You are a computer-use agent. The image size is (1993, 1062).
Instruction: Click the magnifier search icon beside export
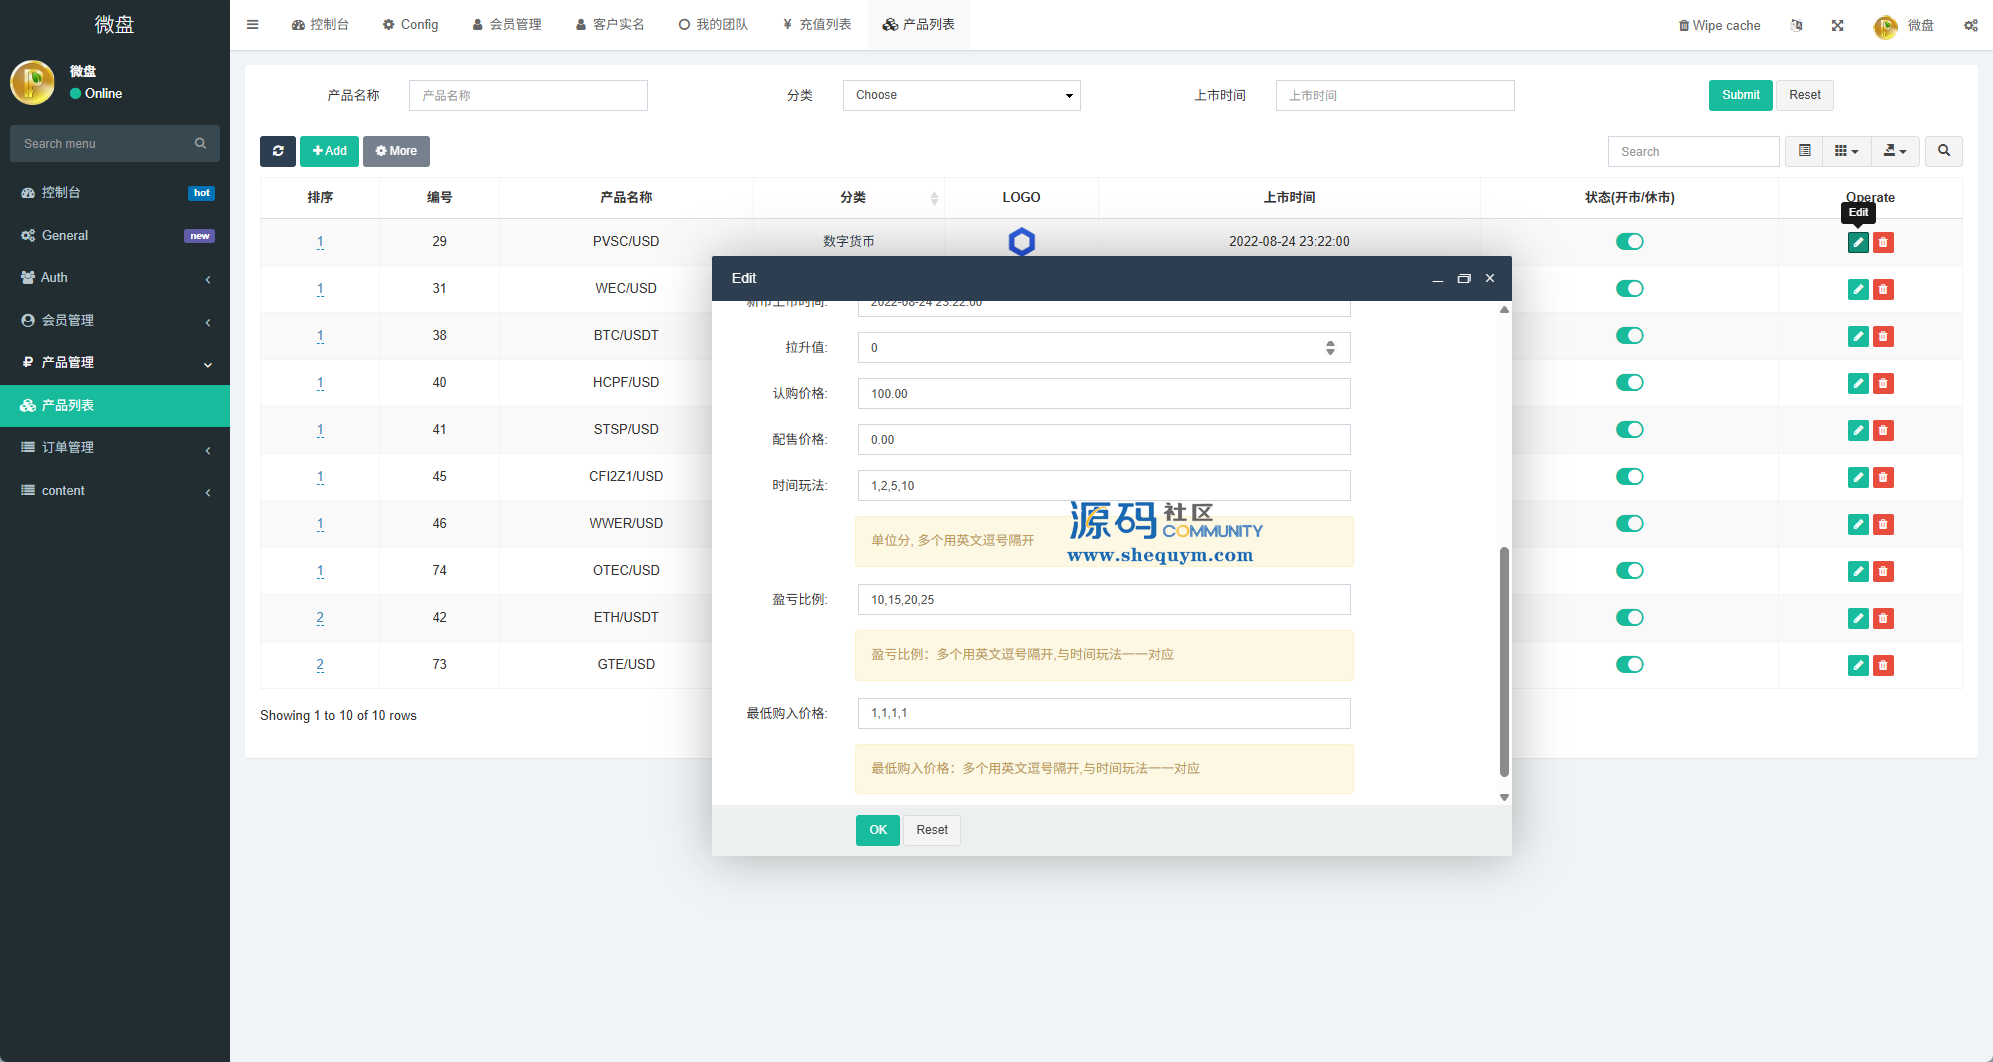[x=1944, y=151]
